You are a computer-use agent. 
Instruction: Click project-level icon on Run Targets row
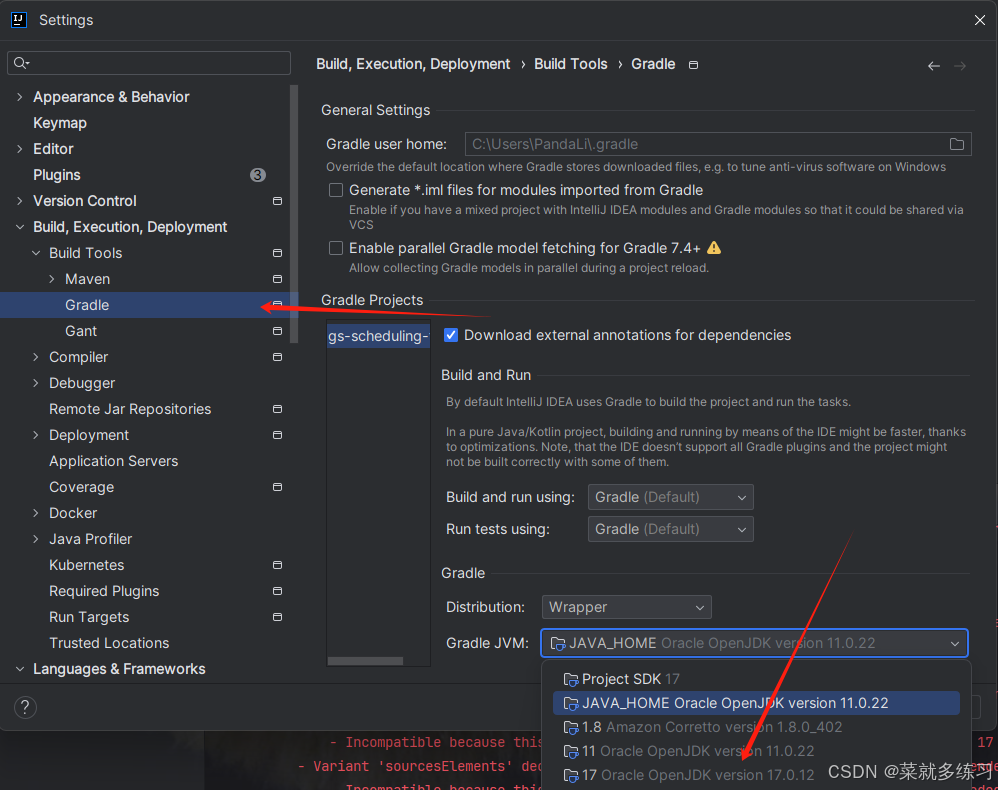pyautogui.click(x=278, y=617)
